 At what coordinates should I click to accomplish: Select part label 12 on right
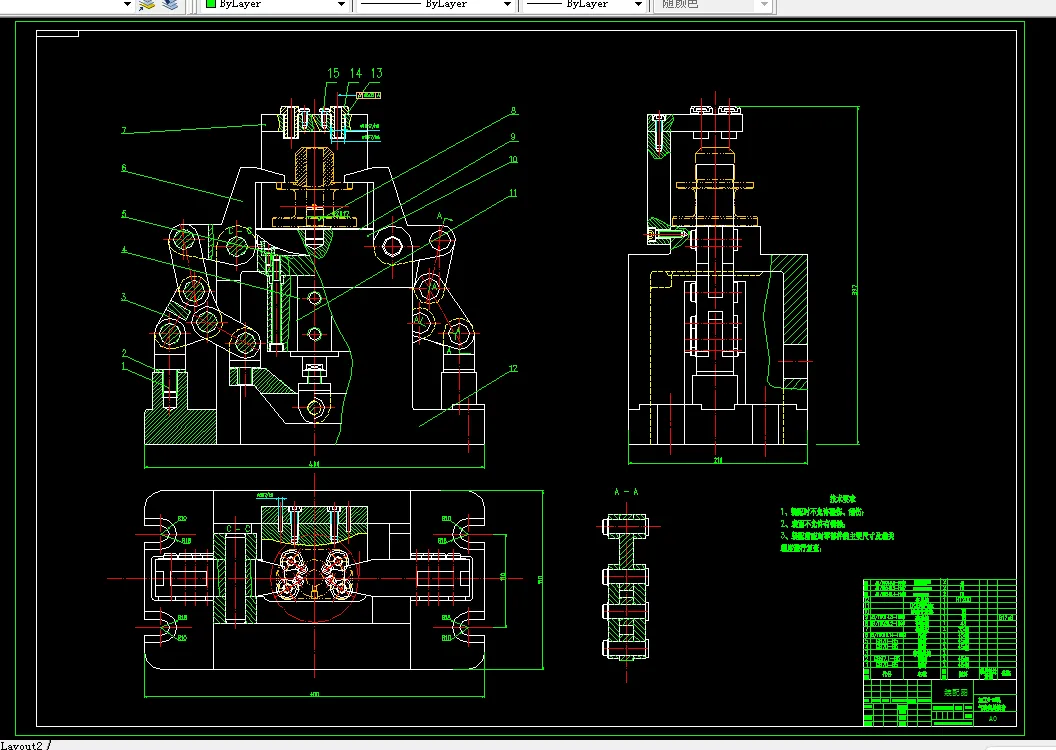(513, 368)
